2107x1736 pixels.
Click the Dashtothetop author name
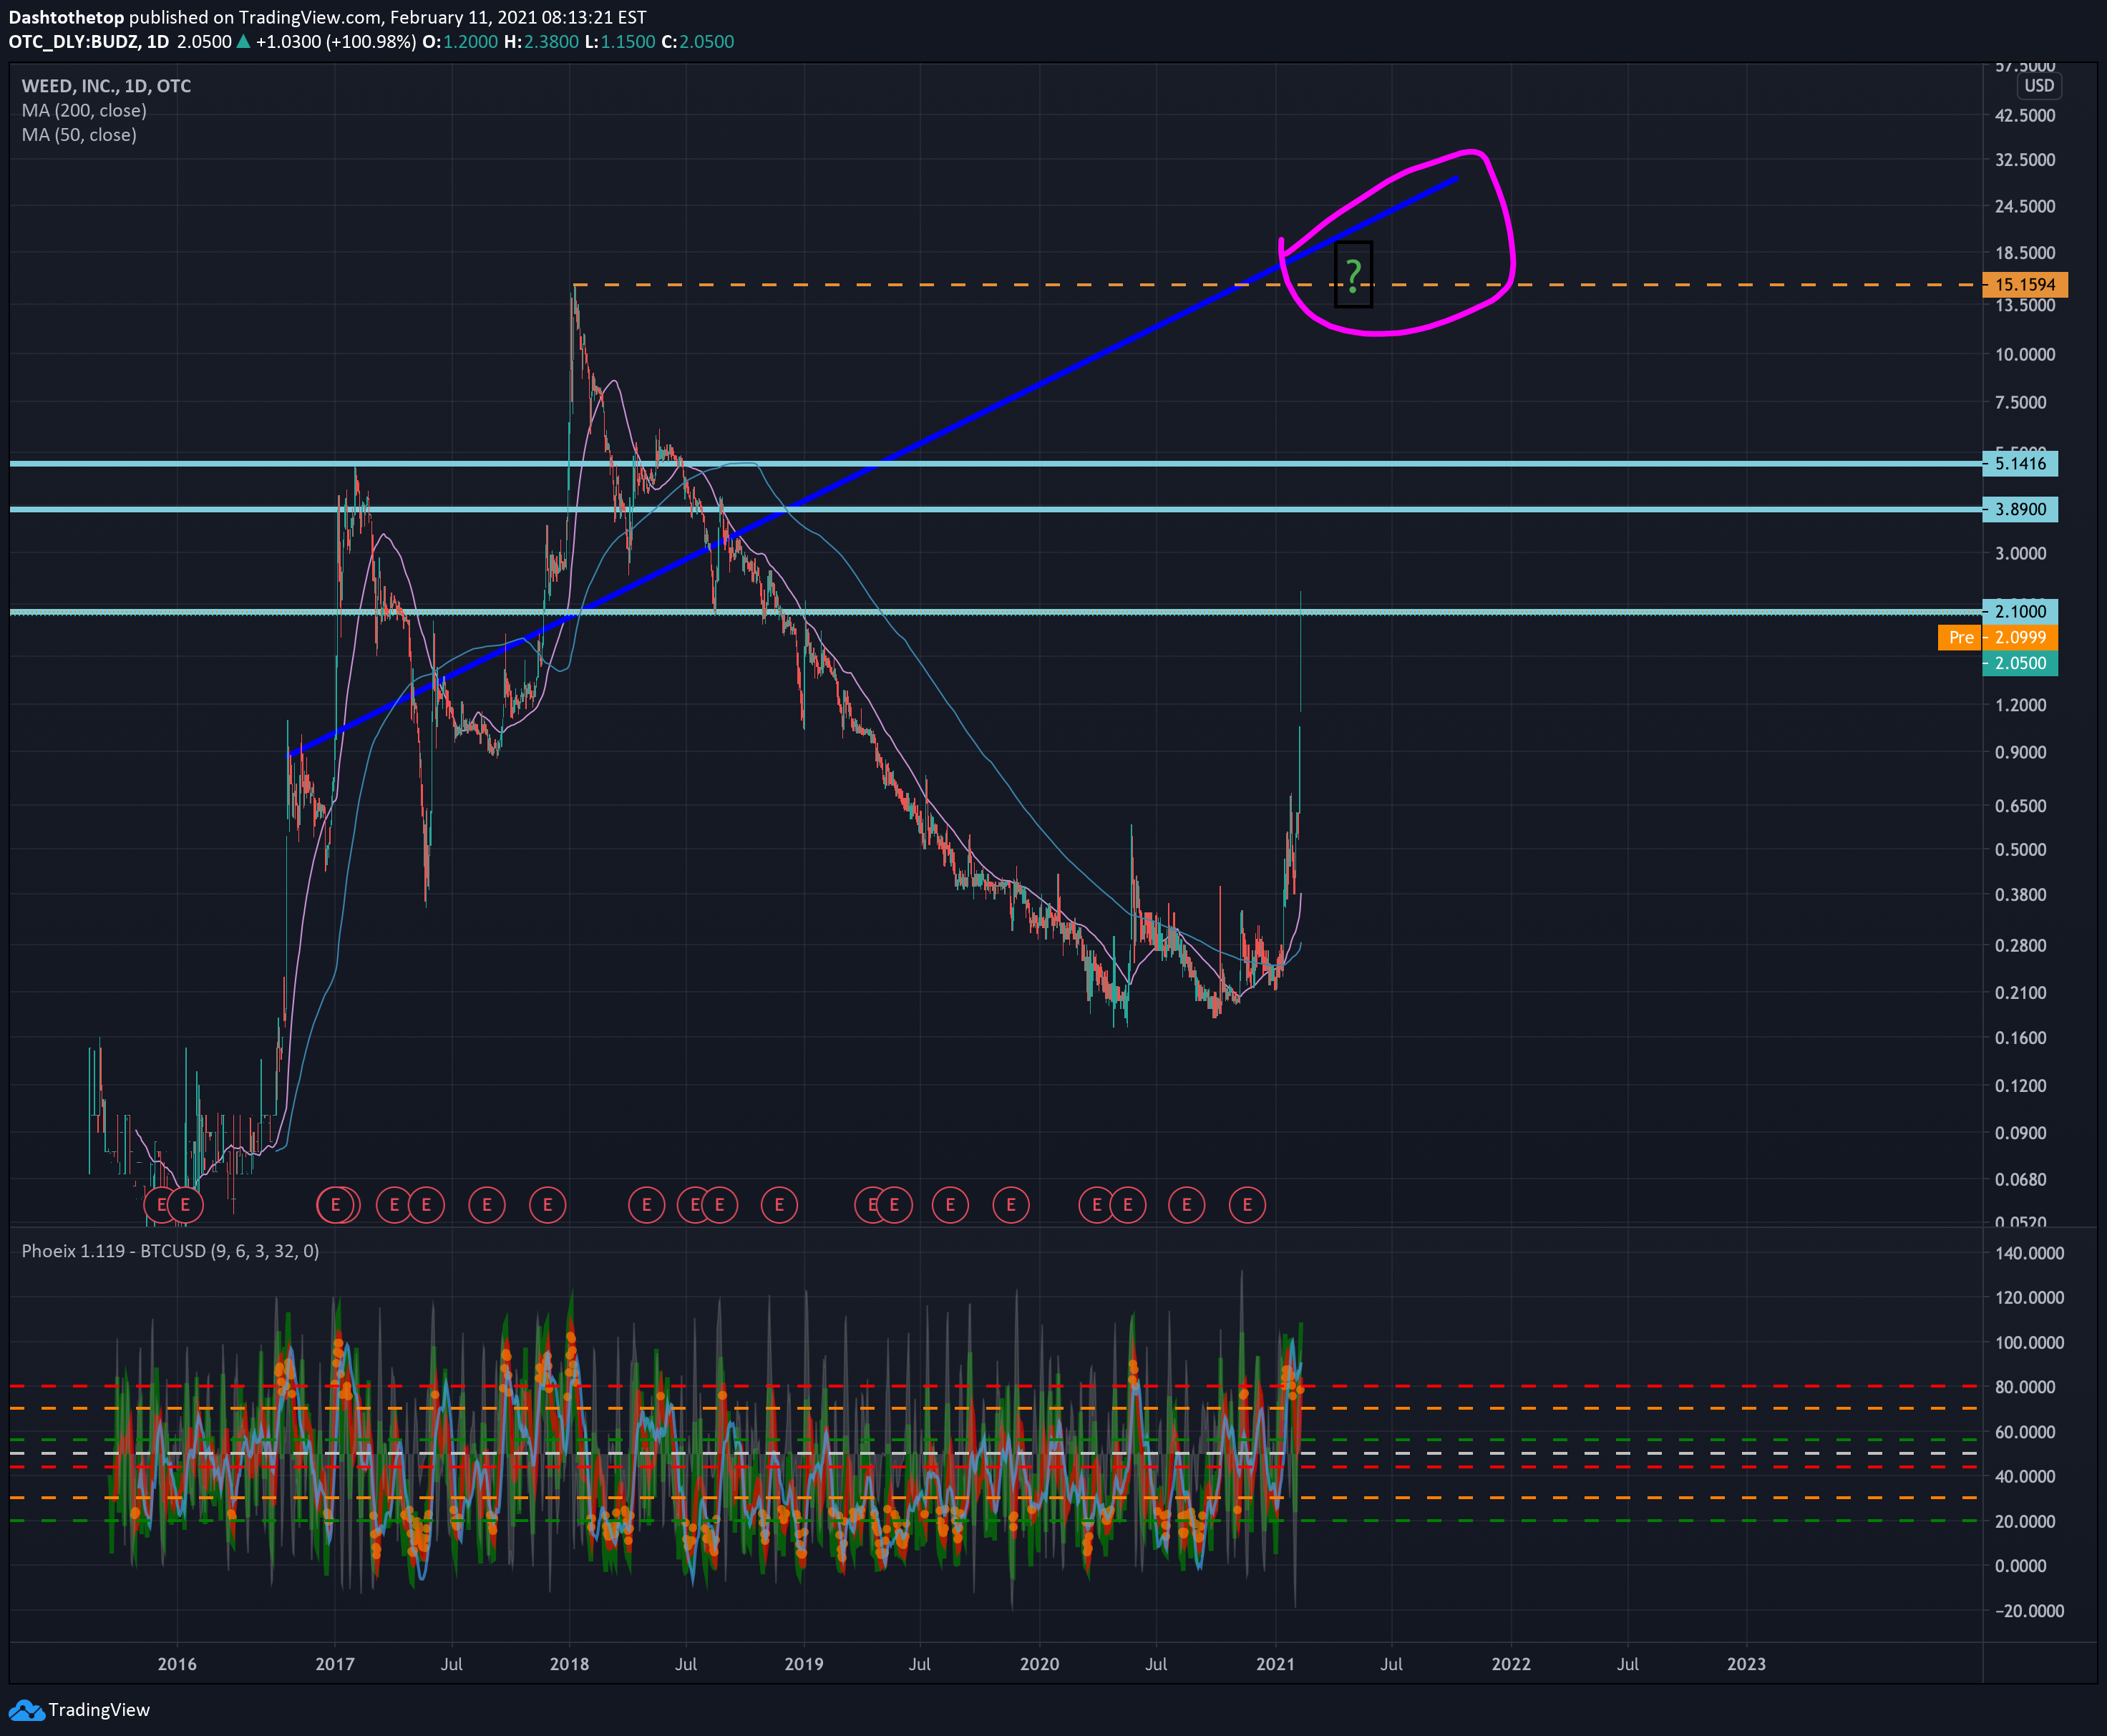[66, 17]
